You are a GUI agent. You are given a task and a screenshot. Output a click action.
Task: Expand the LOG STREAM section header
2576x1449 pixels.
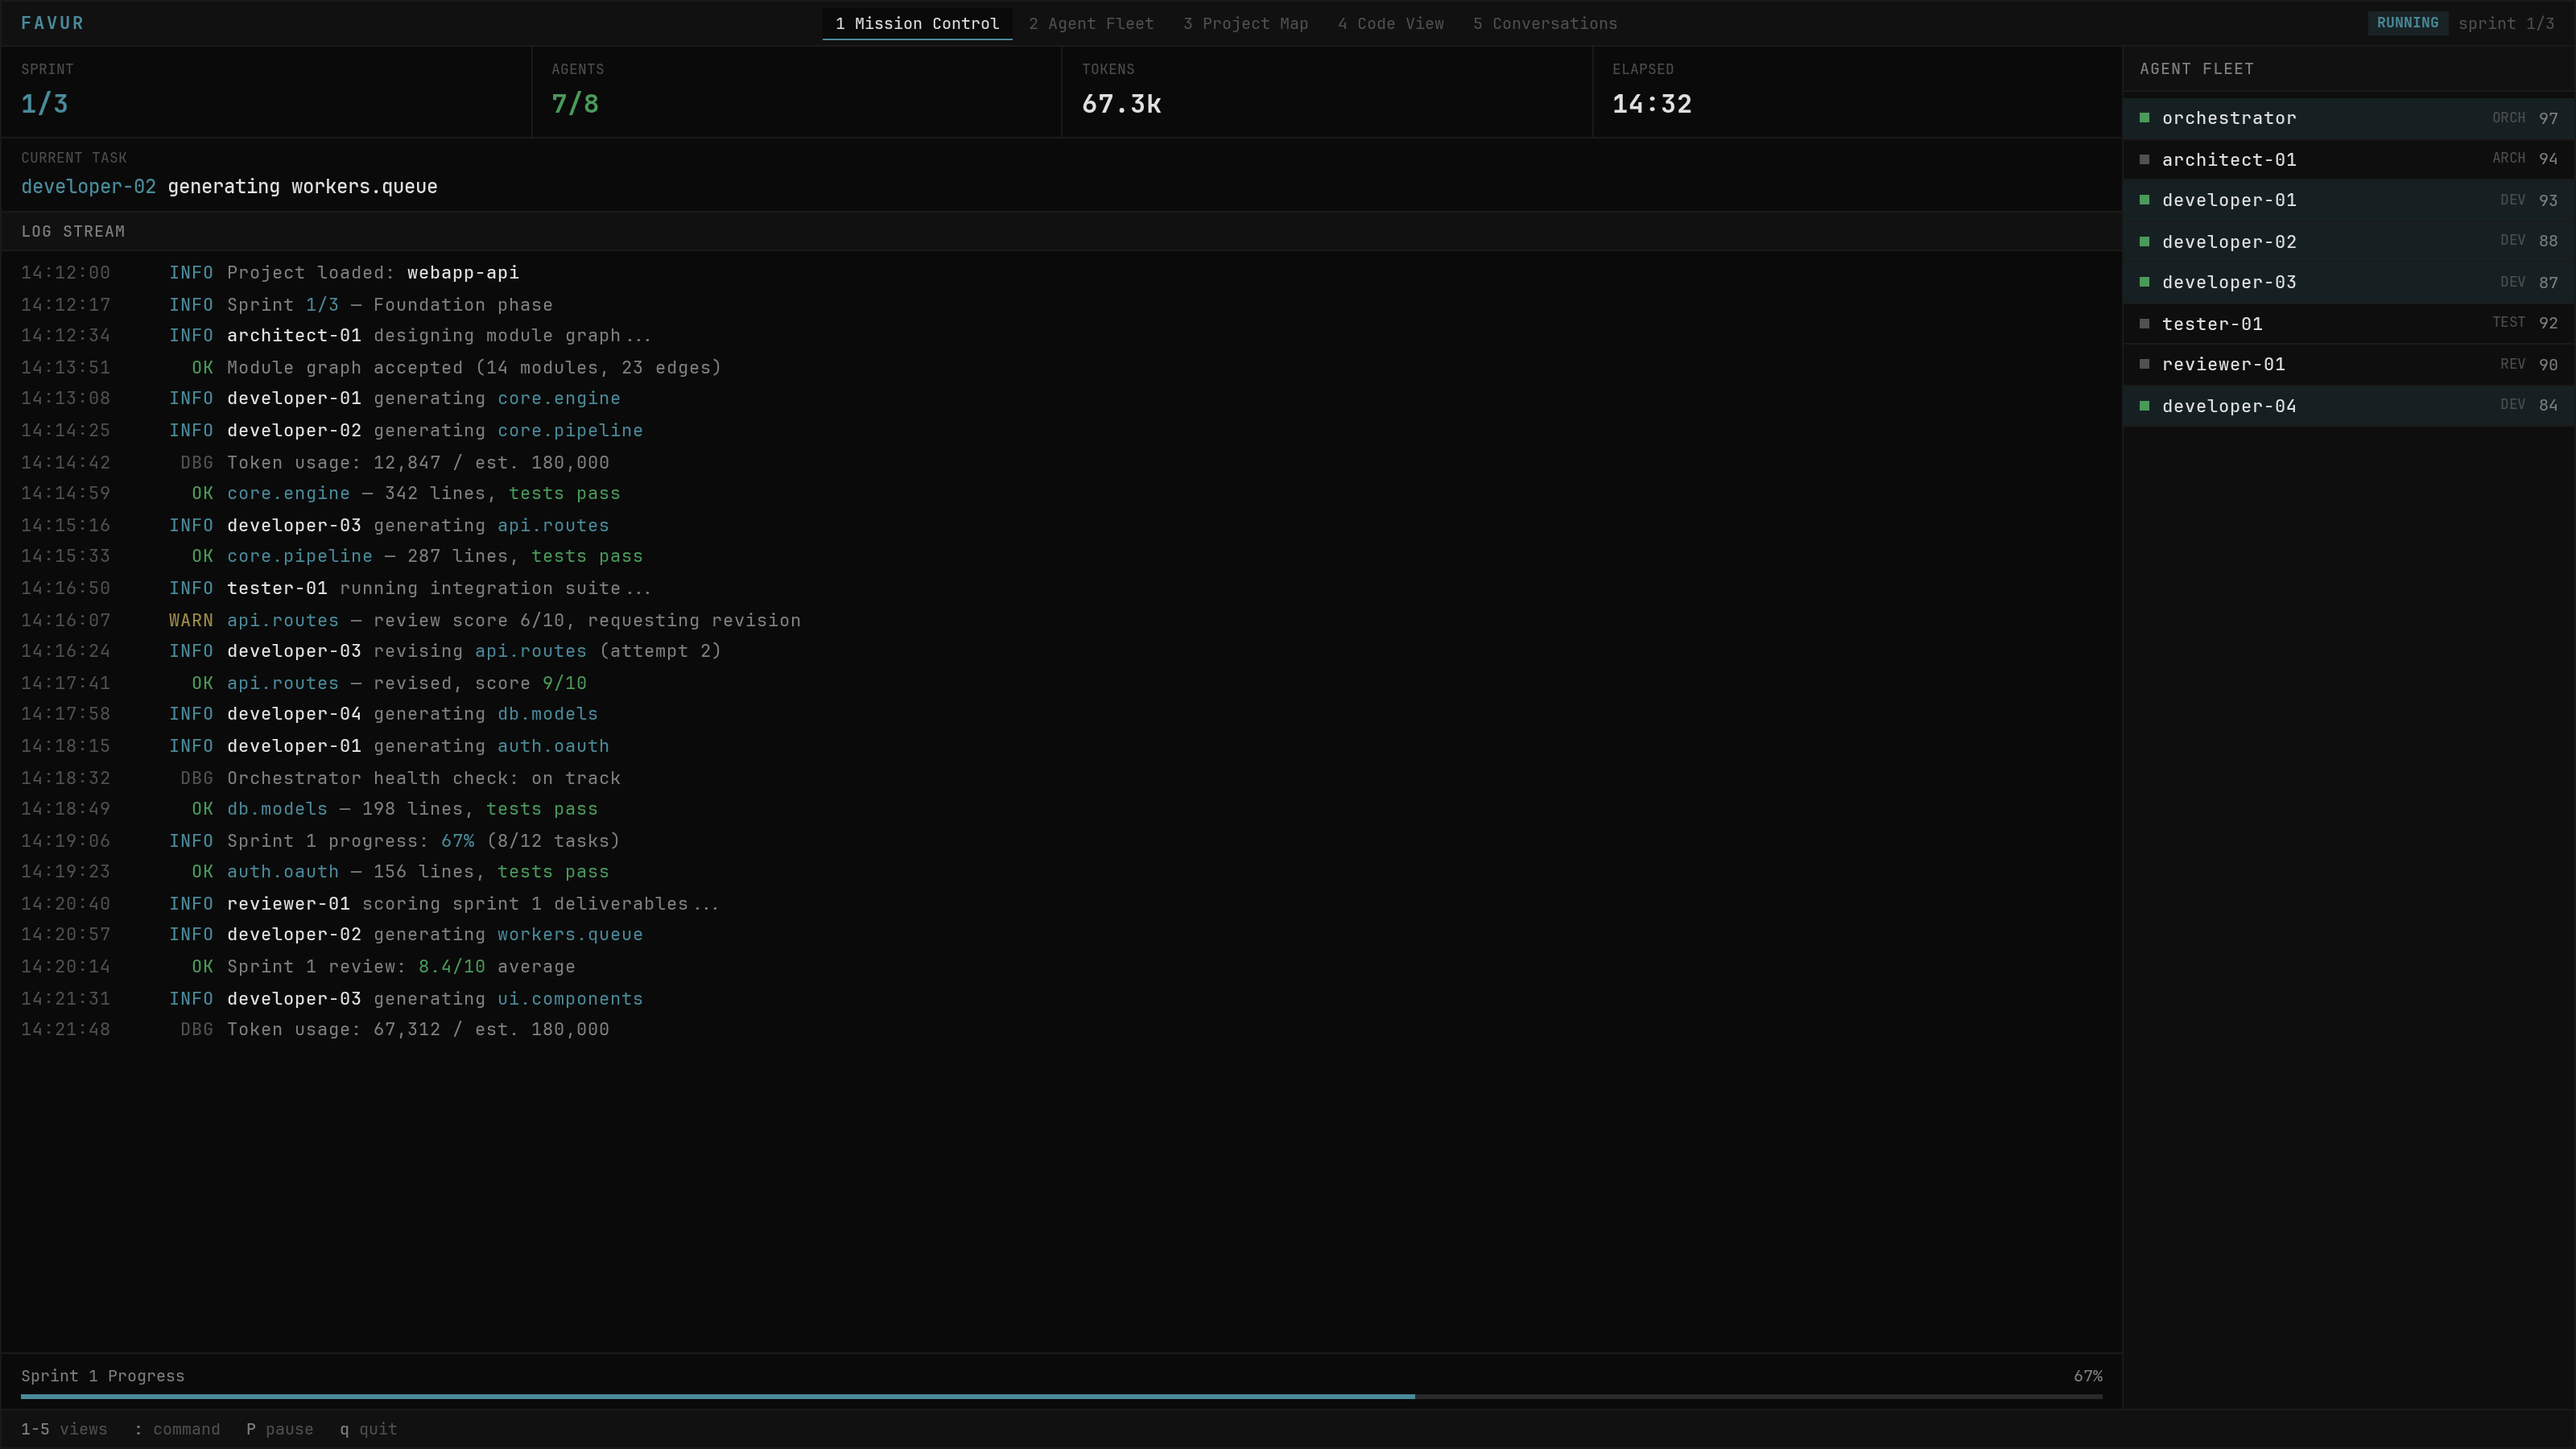73,230
